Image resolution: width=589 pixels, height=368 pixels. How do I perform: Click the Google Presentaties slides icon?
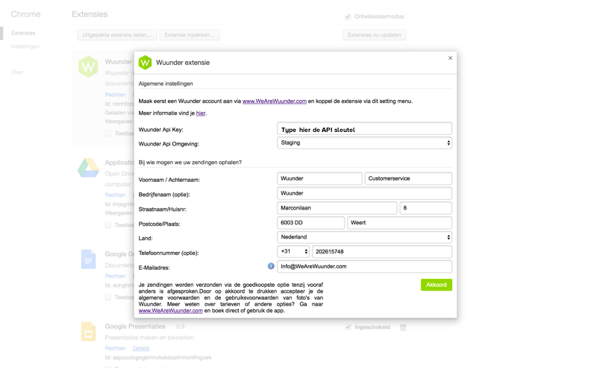pos(88,331)
